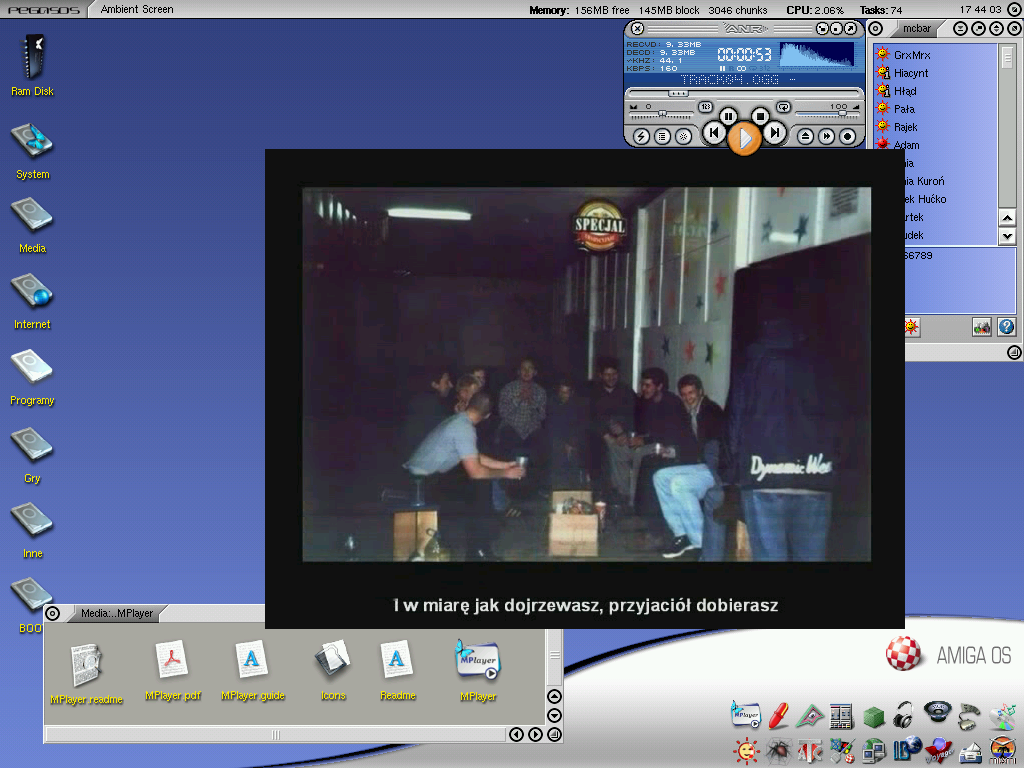This screenshot has height=768, width=1024.
Task: Click the ANR volume slider
Action: coord(827,114)
